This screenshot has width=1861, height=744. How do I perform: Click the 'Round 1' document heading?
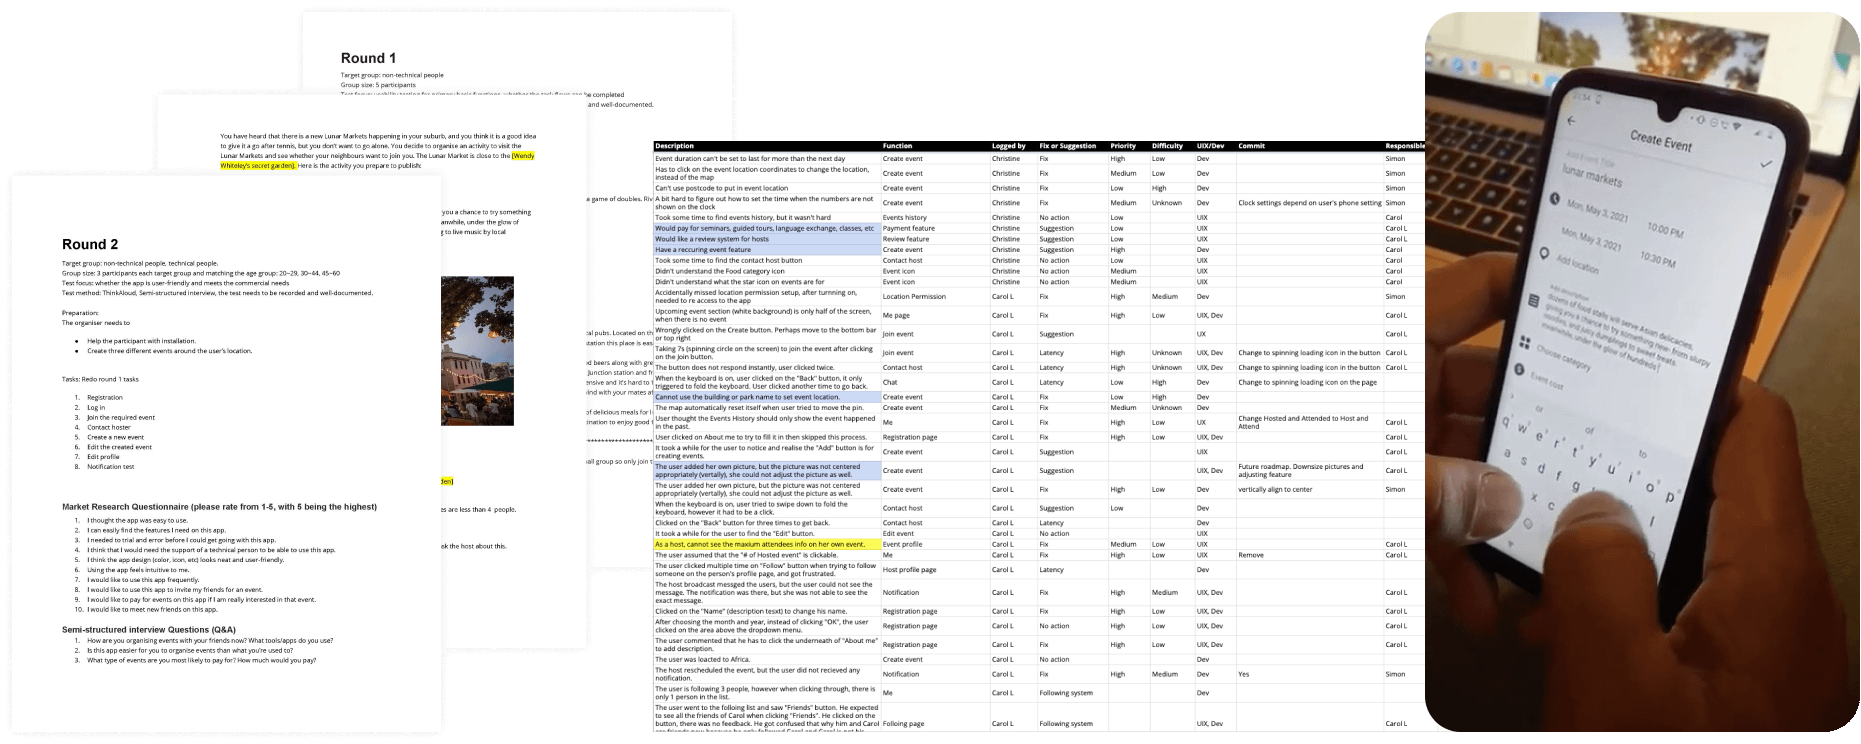point(368,58)
